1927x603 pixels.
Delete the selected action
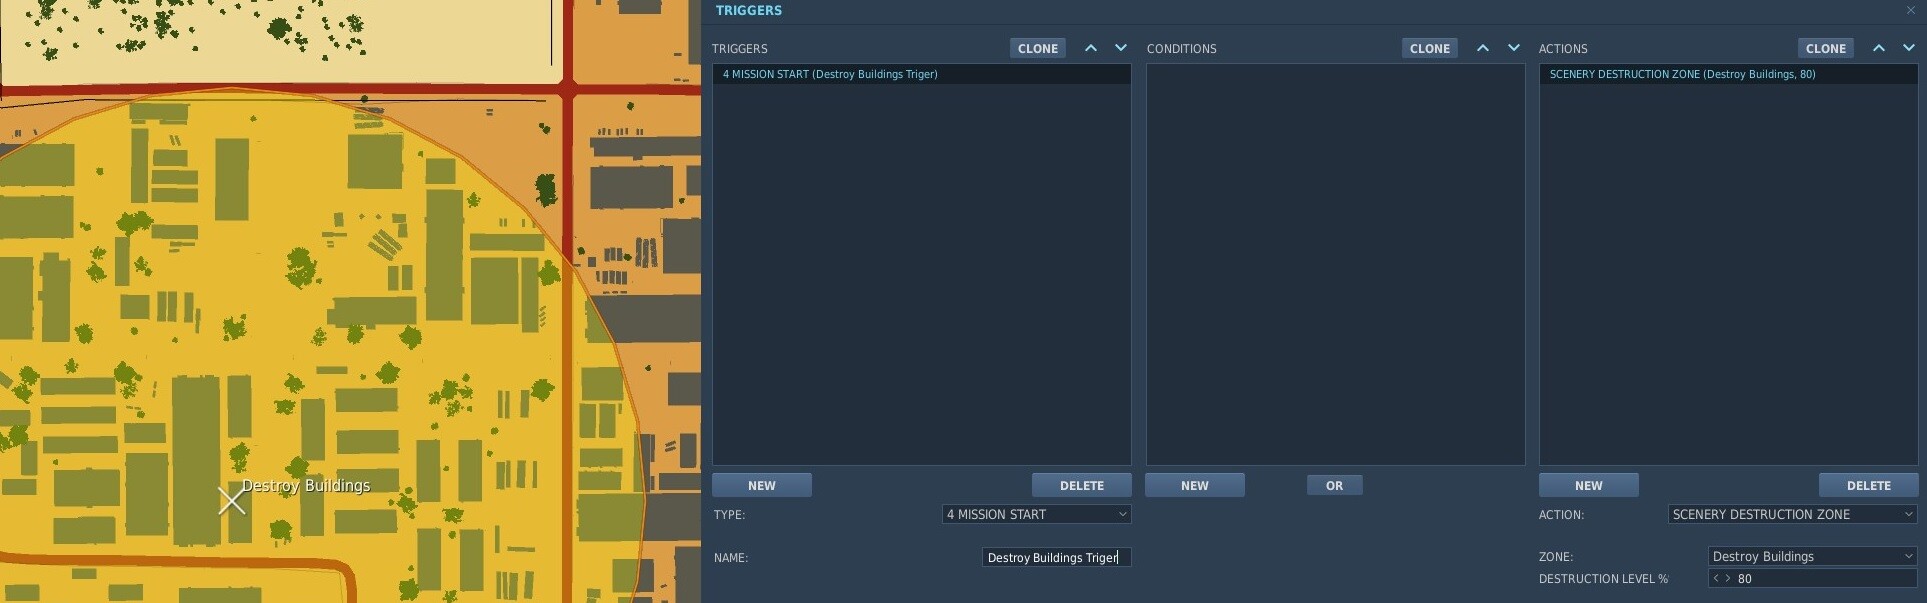(x=1869, y=485)
